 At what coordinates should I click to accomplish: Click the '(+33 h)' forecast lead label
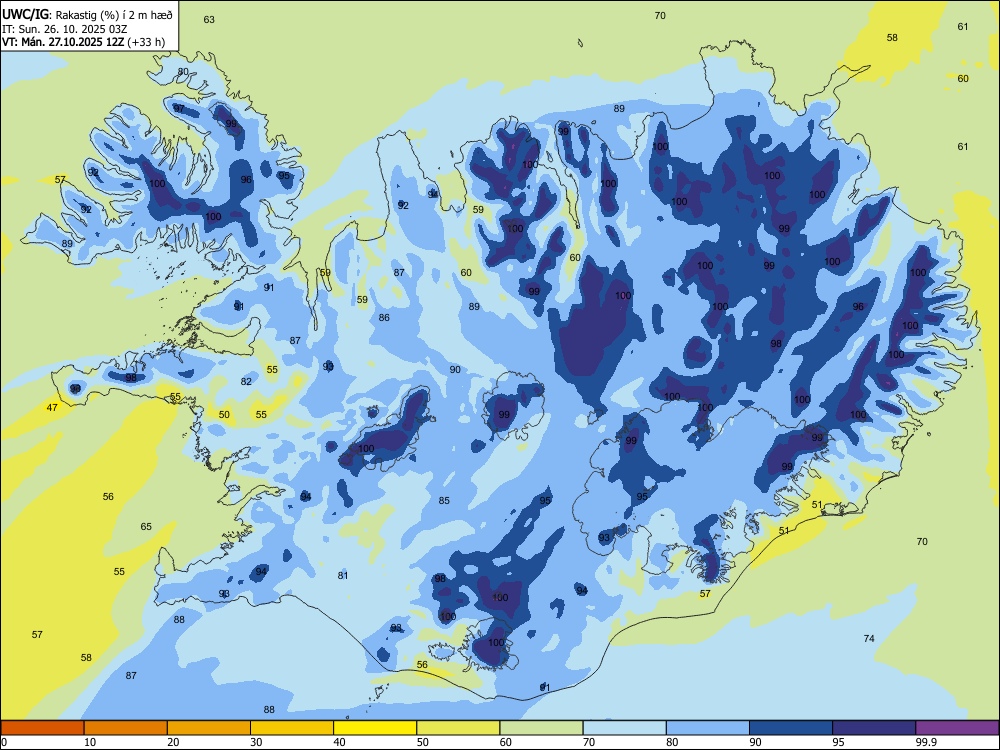(x=146, y=42)
